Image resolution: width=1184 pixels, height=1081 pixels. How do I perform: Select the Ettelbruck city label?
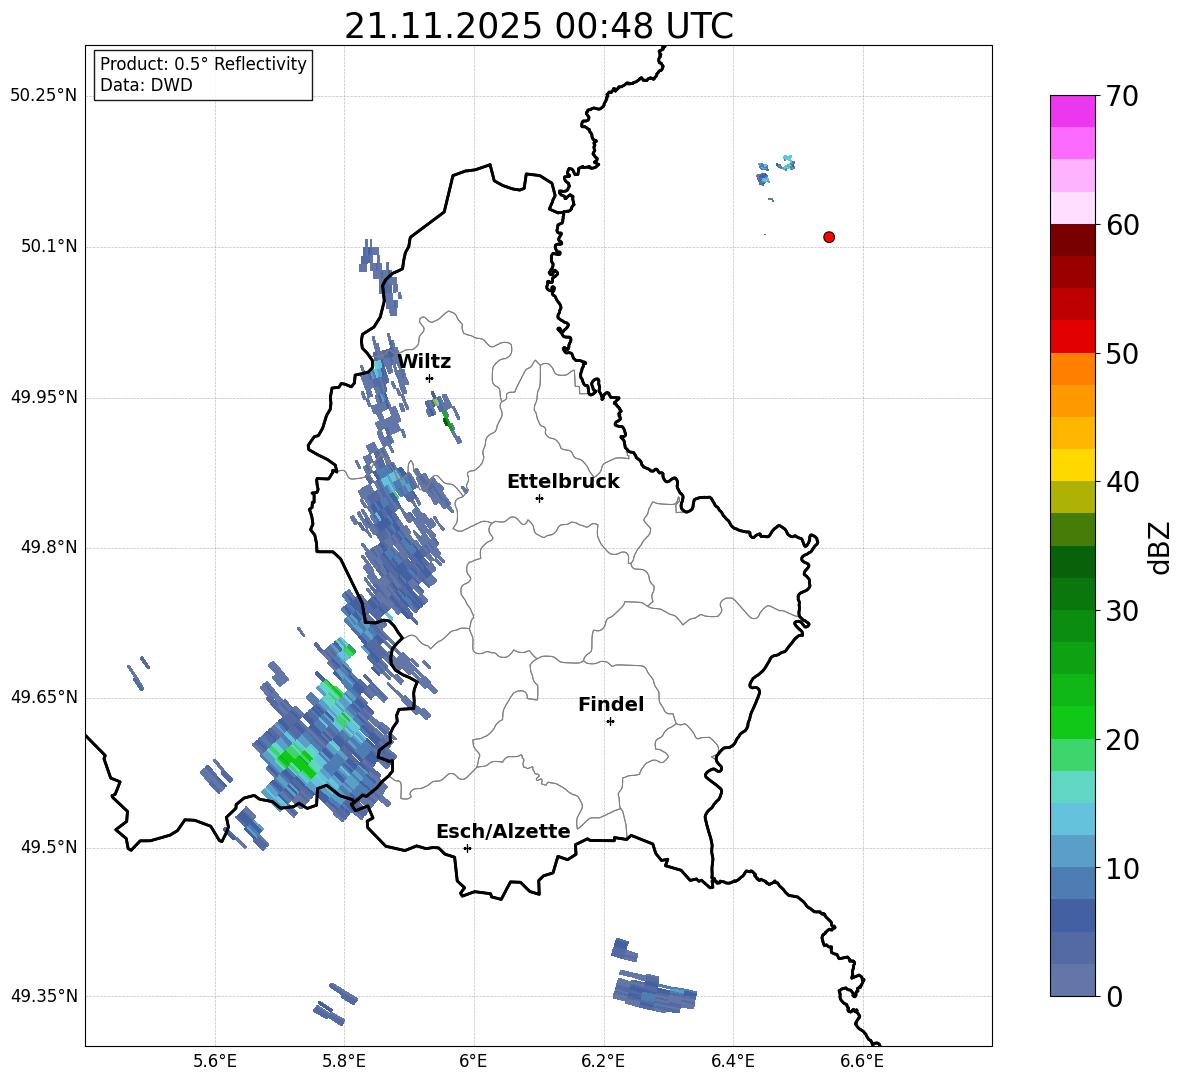pos(563,482)
